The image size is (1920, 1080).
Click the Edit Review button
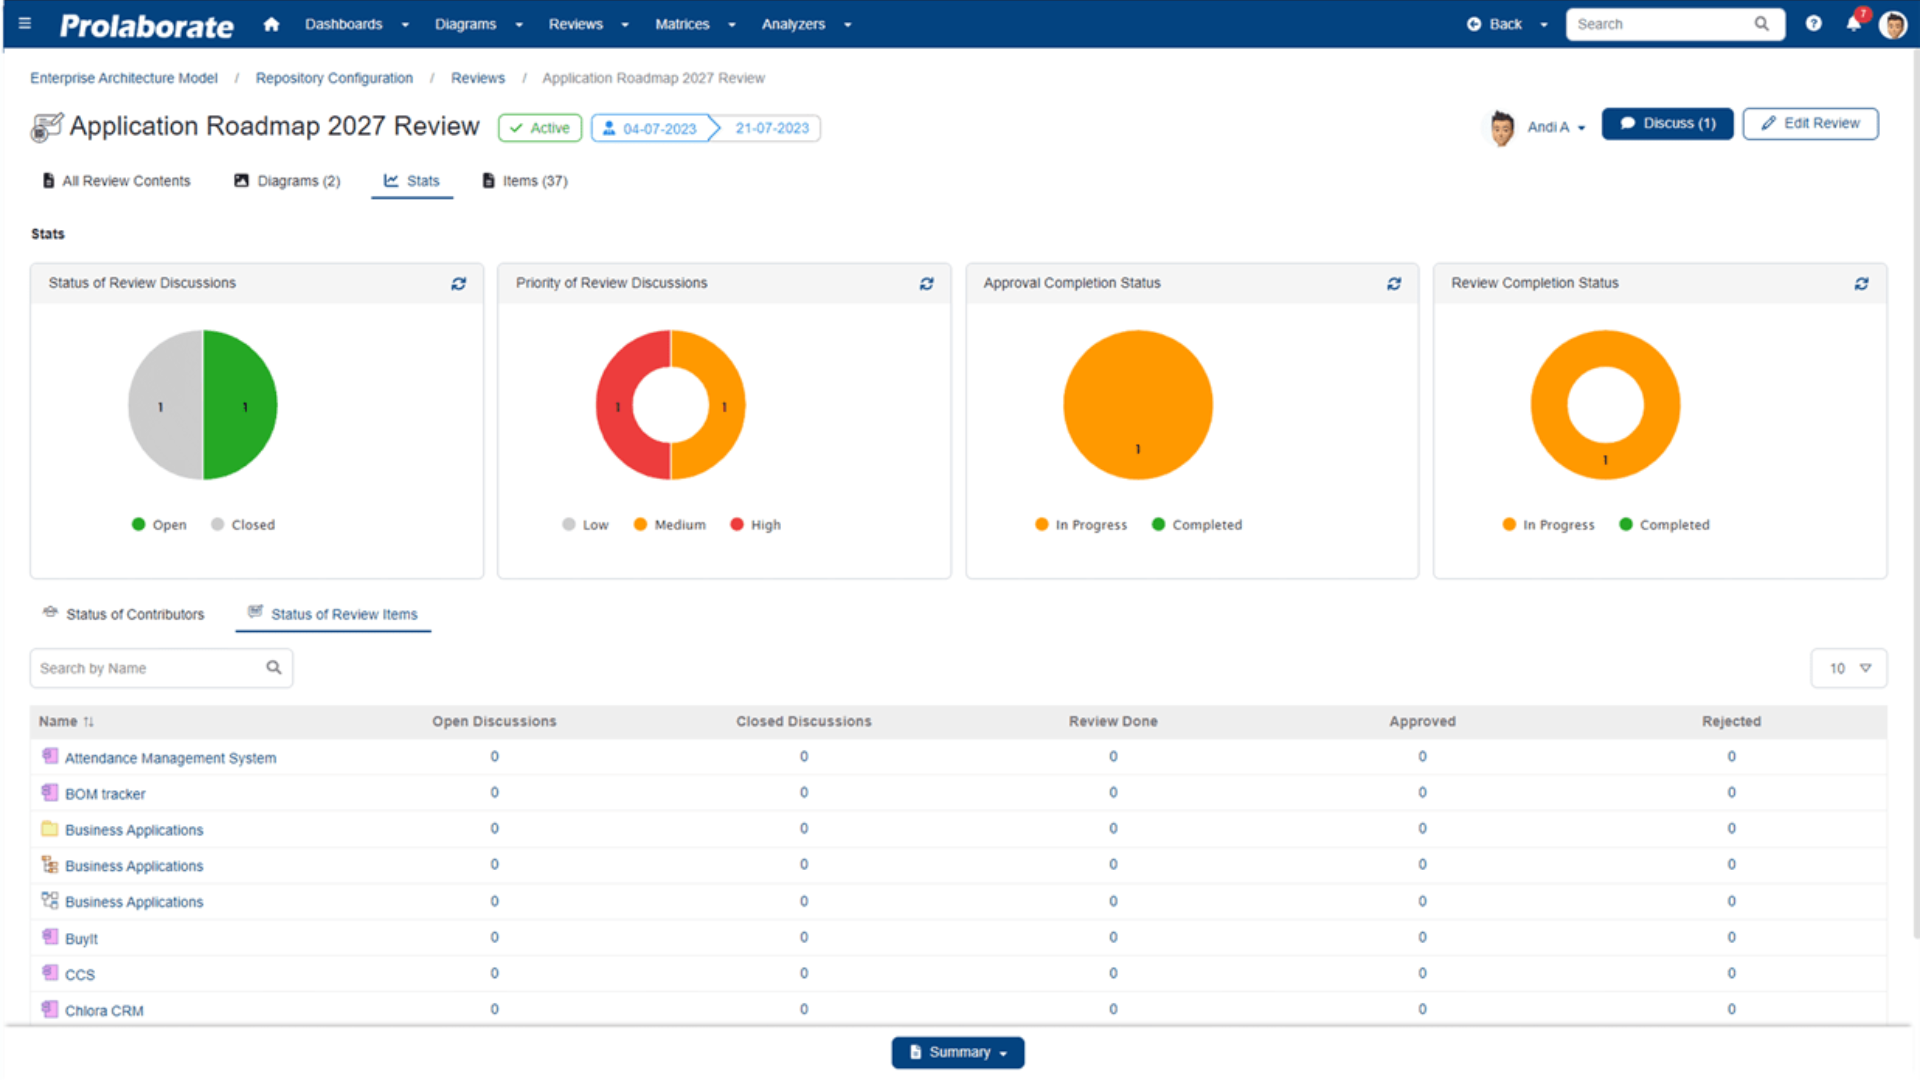click(x=1810, y=123)
